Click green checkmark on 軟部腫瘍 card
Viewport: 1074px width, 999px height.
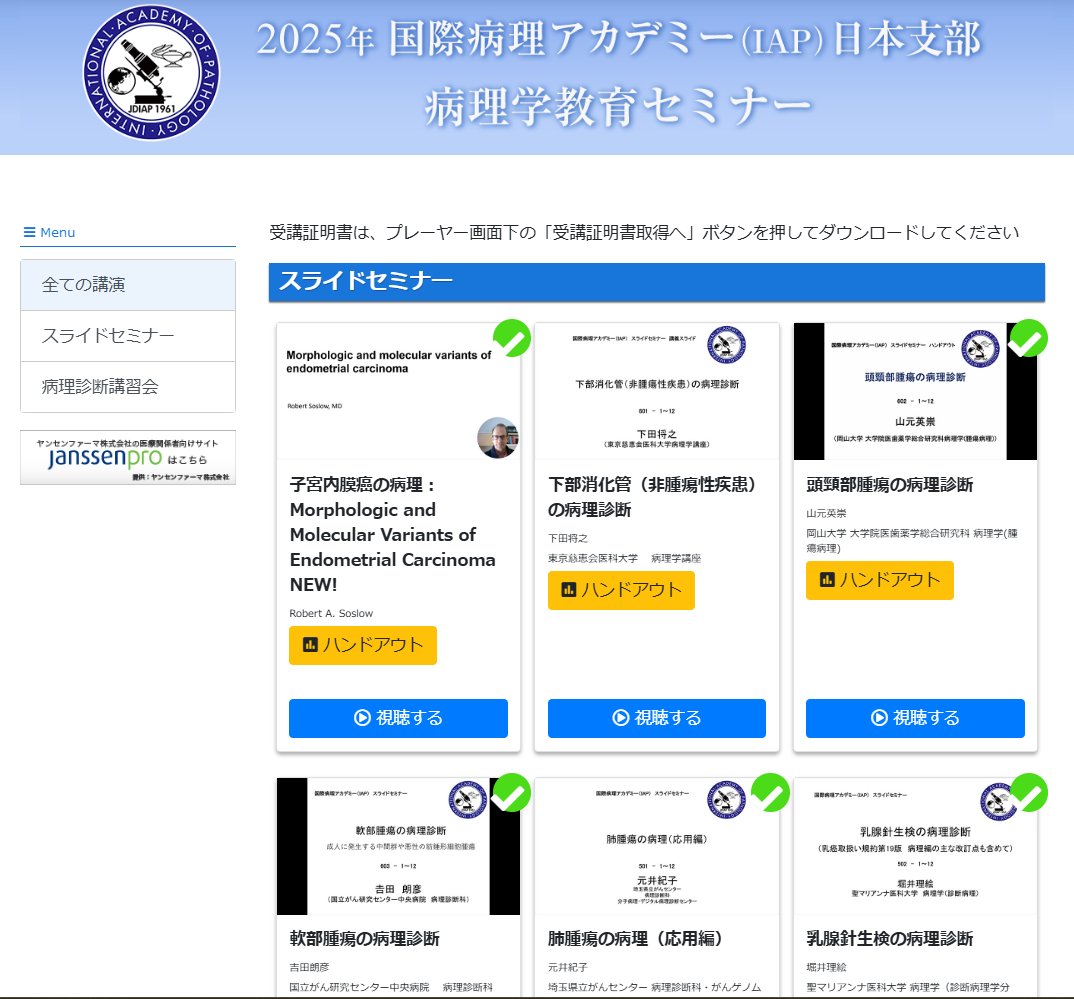[x=512, y=793]
